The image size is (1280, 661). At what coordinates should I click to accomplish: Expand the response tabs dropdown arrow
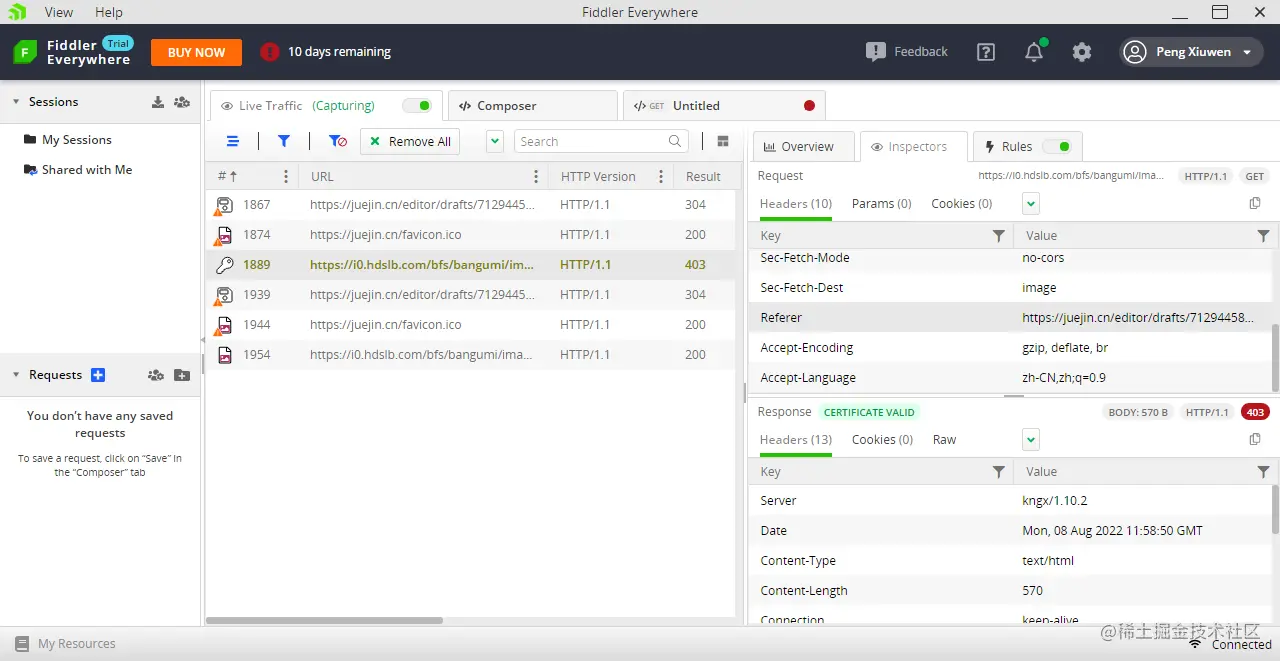point(1031,440)
